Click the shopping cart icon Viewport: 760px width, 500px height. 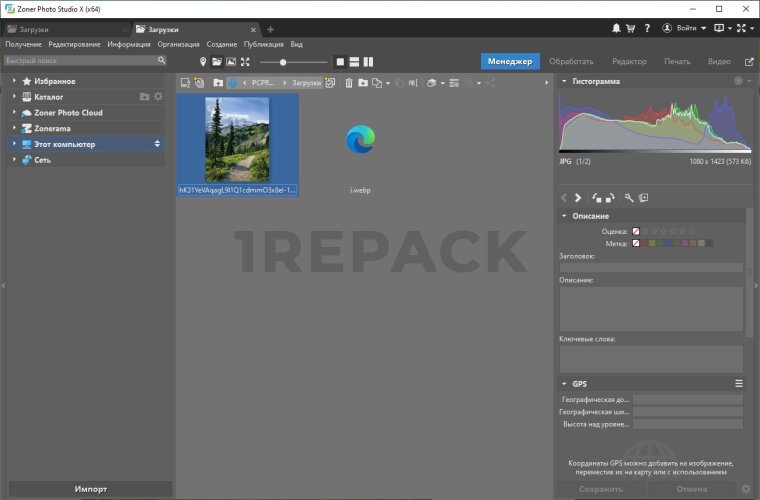(x=632, y=28)
